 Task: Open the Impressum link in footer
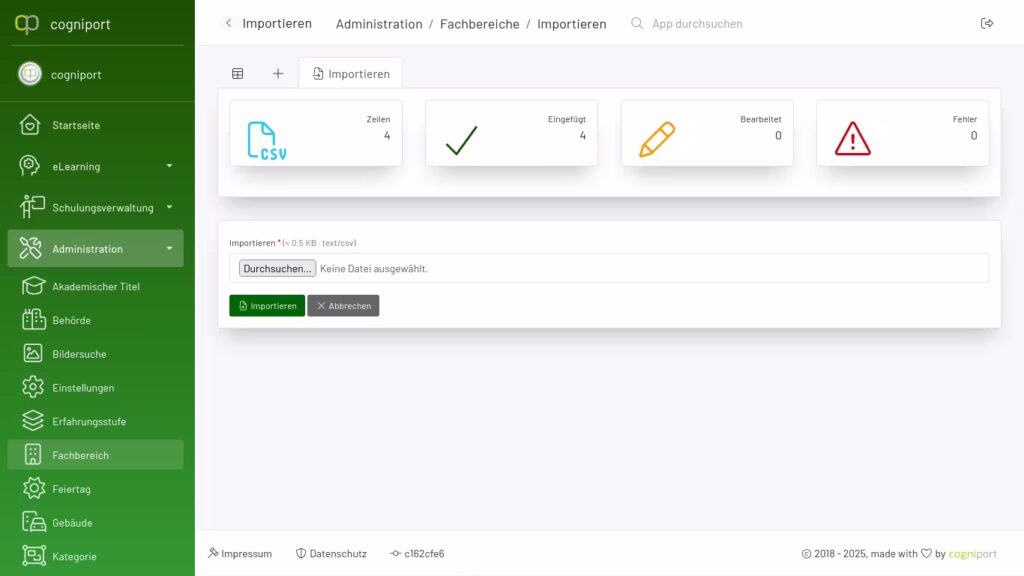click(240, 553)
